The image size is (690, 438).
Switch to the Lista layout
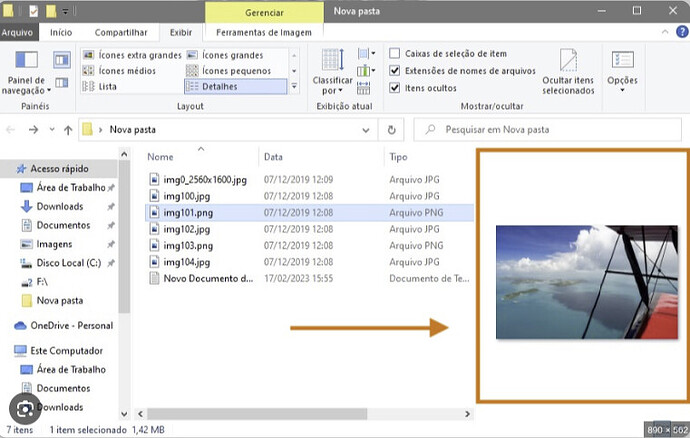[x=107, y=87]
